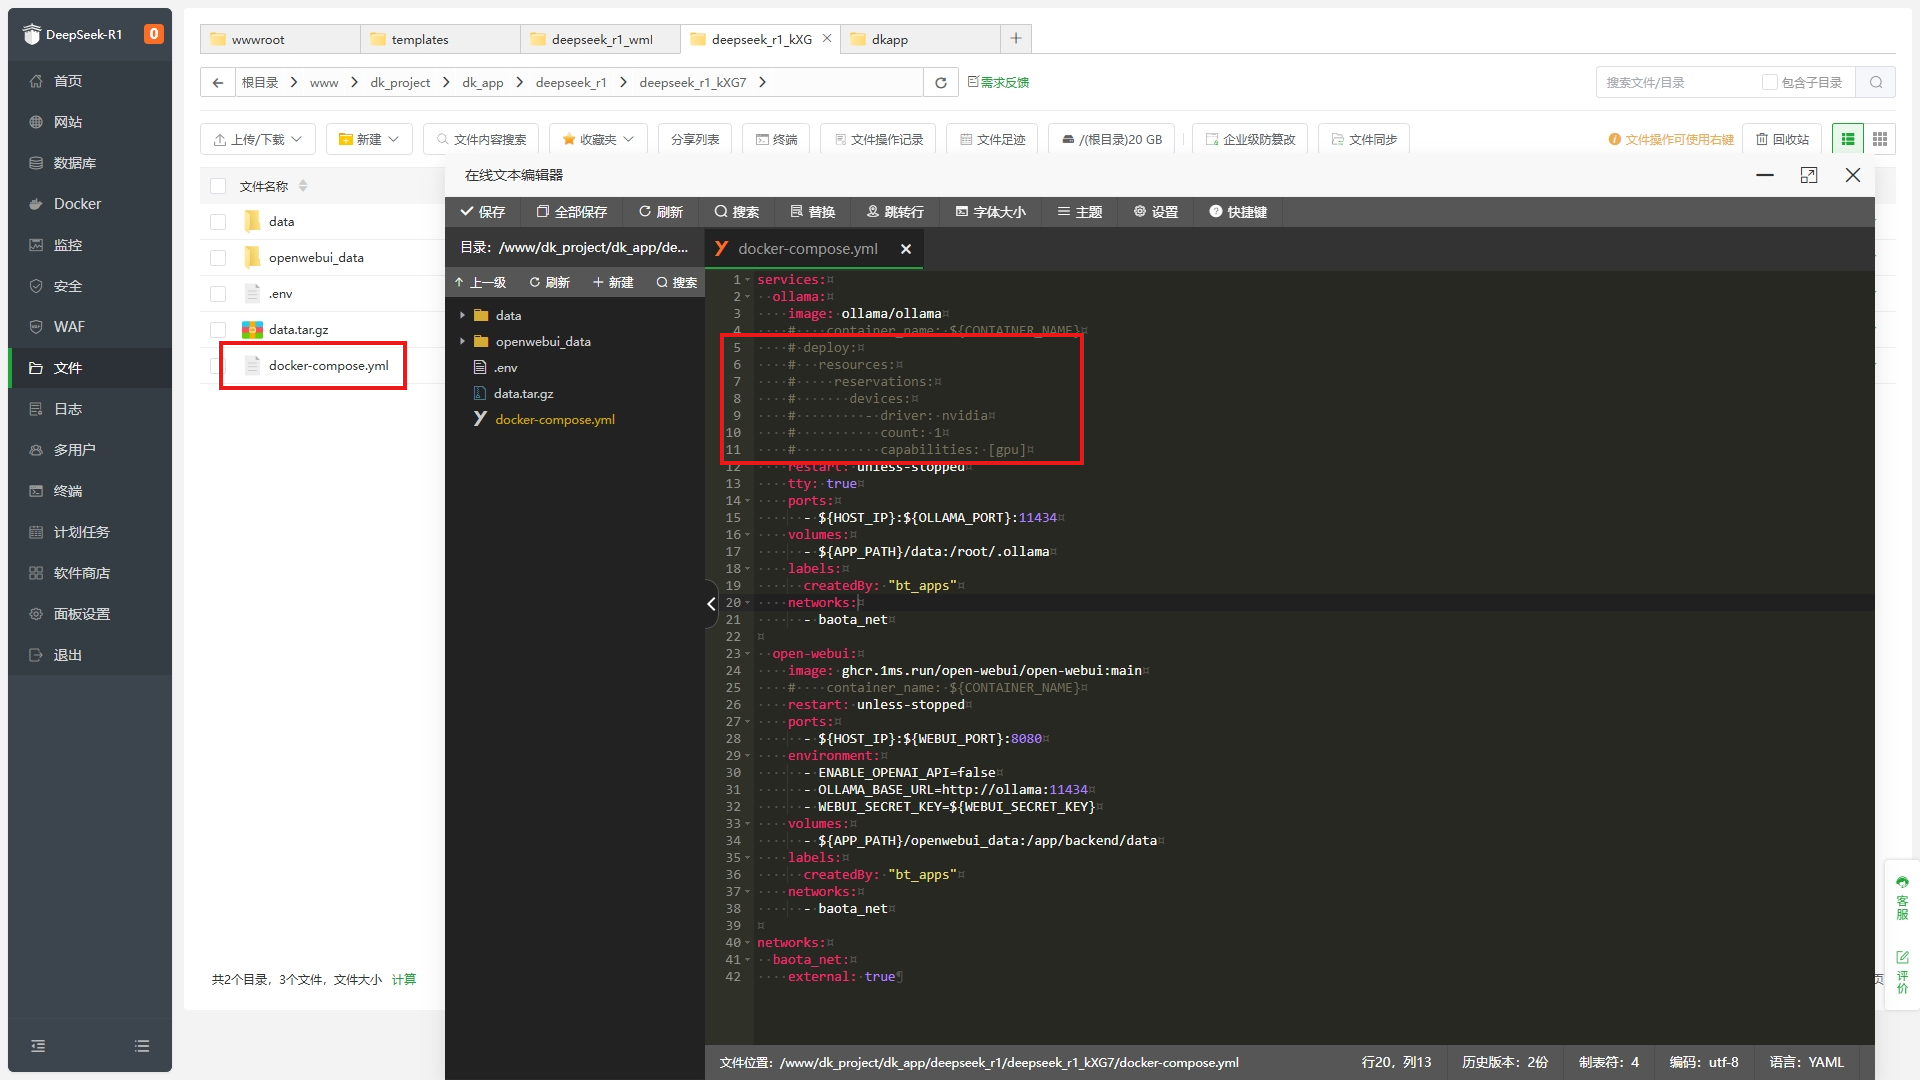Select list view icon
The width and height of the screenshot is (1920, 1080).
(1848, 139)
